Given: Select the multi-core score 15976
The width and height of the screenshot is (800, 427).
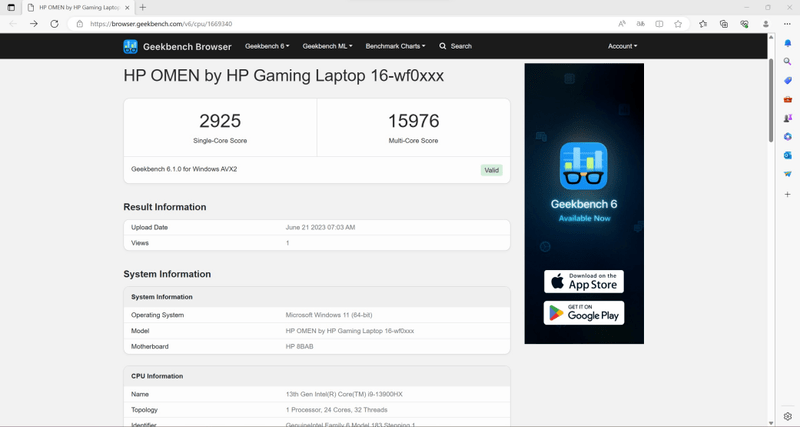Looking at the screenshot, I should [413, 121].
